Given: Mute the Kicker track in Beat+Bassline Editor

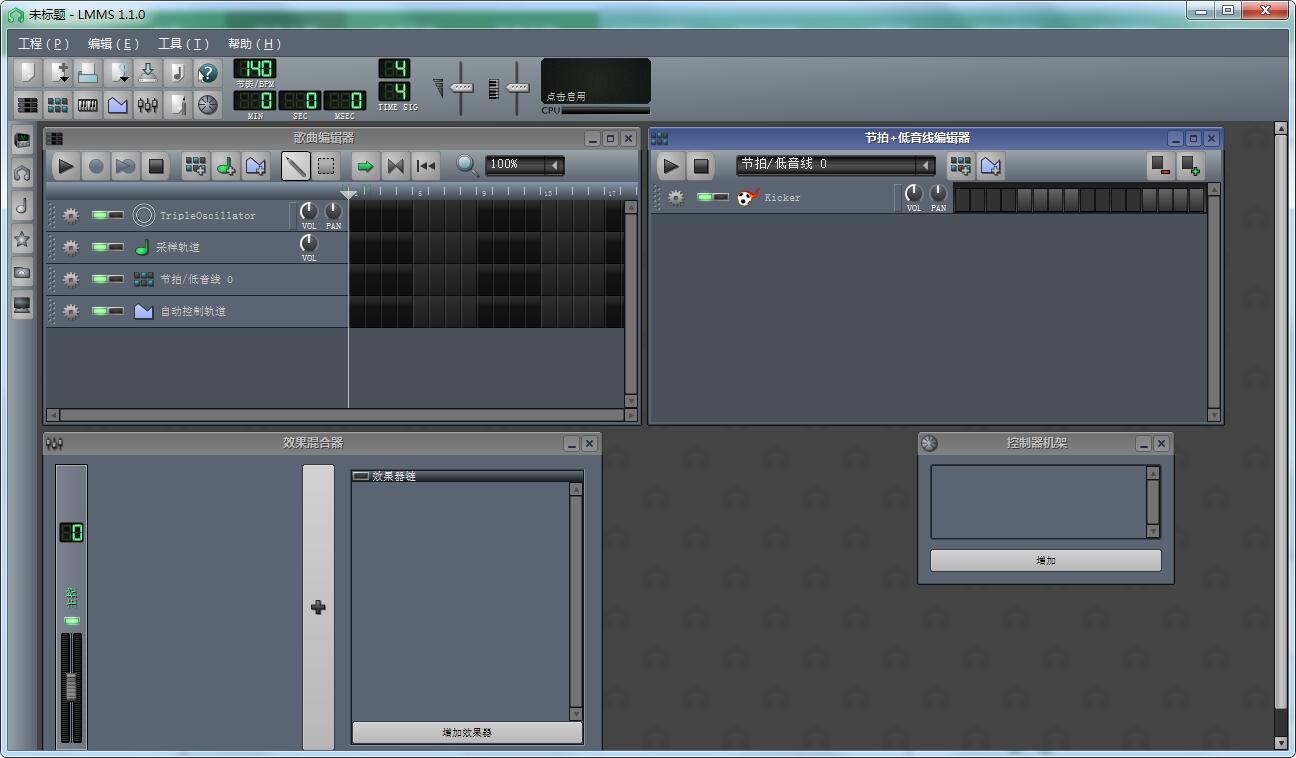Looking at the screenshot, I should tap(704, 197).
